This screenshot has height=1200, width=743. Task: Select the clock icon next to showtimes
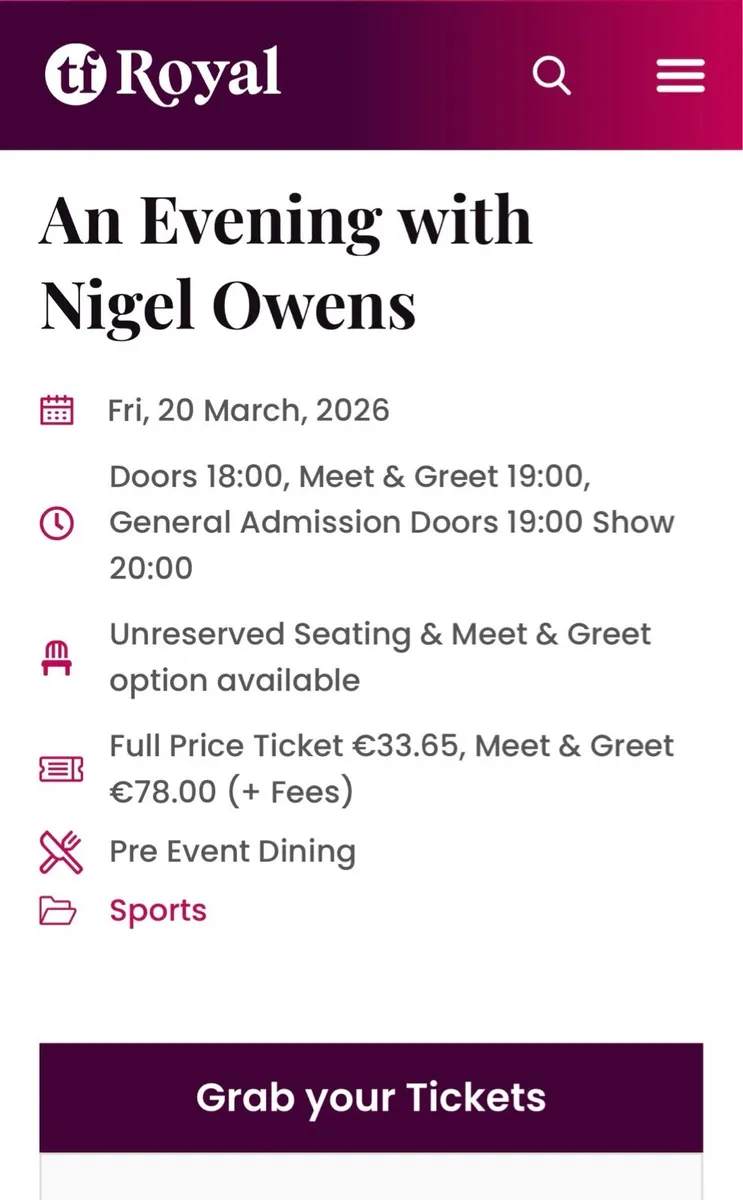click(58, 522)
